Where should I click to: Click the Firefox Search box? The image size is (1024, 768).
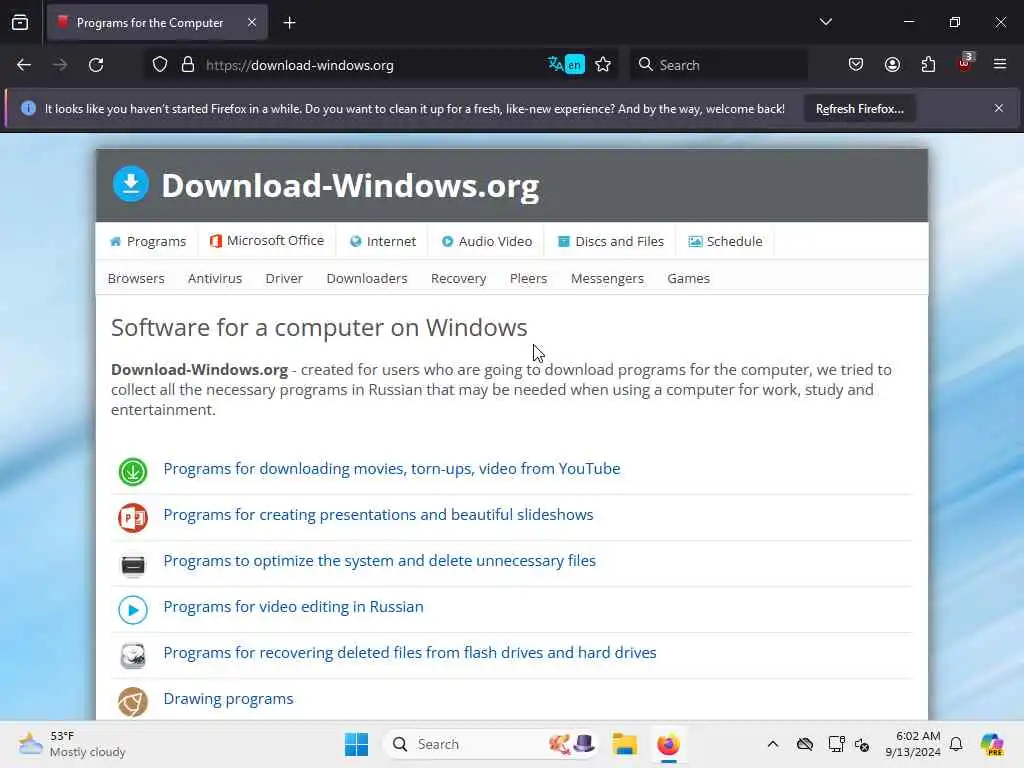click(718, 65)
